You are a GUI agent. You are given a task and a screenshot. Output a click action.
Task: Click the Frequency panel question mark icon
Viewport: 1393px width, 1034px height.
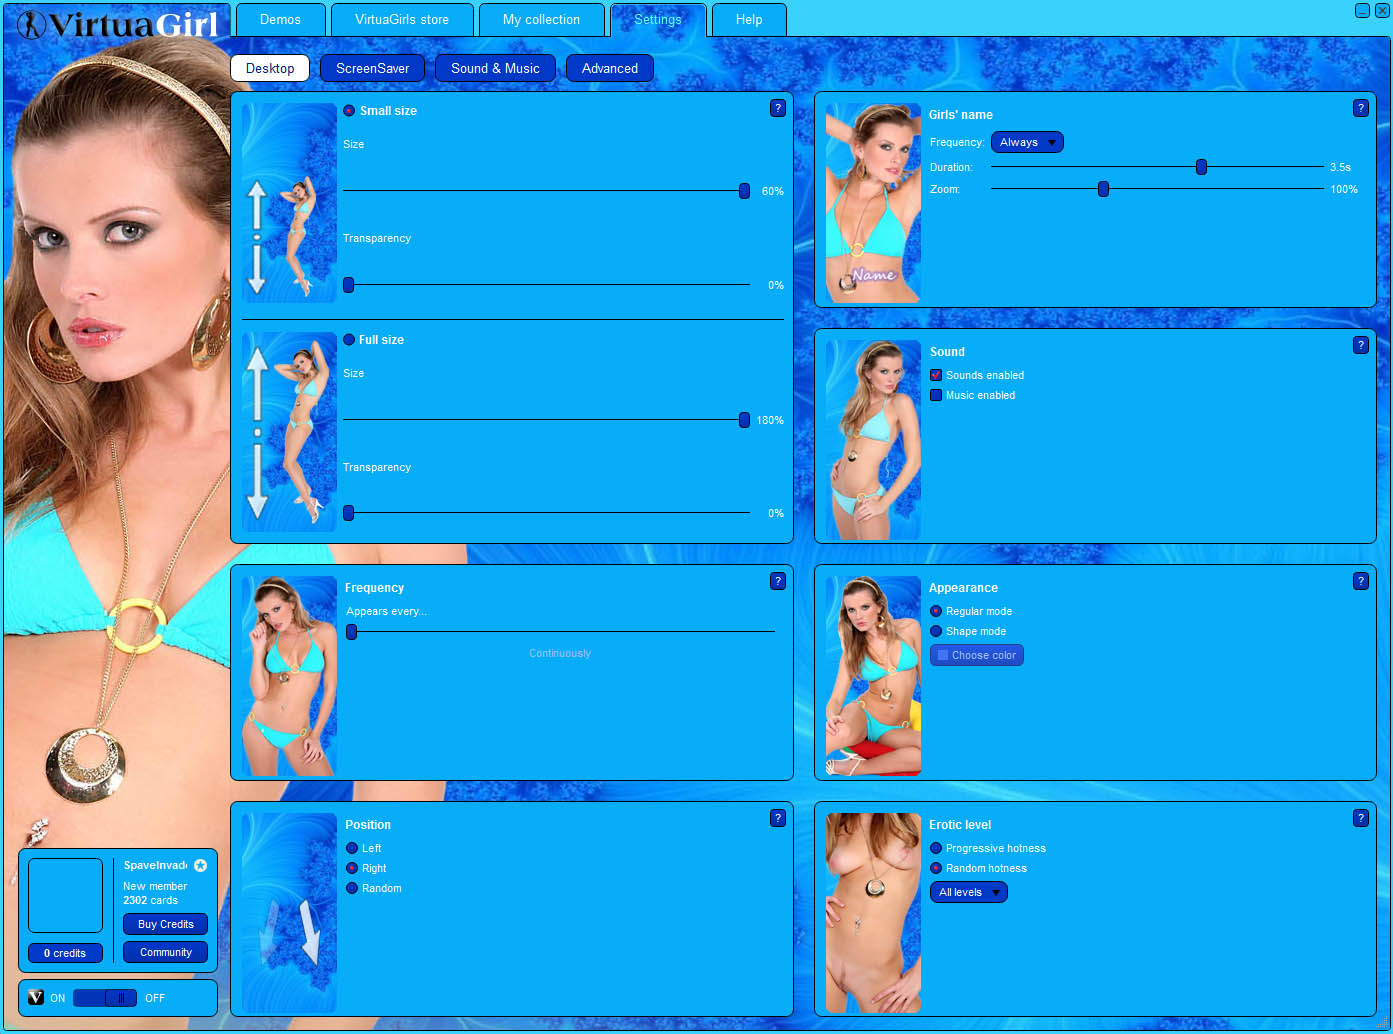coord(777,581)
